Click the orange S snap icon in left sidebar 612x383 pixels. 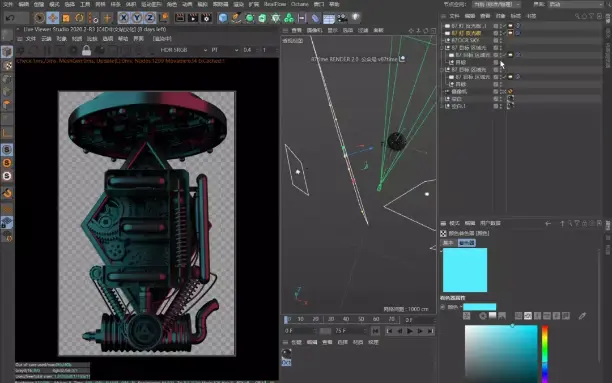coord(7,163)
